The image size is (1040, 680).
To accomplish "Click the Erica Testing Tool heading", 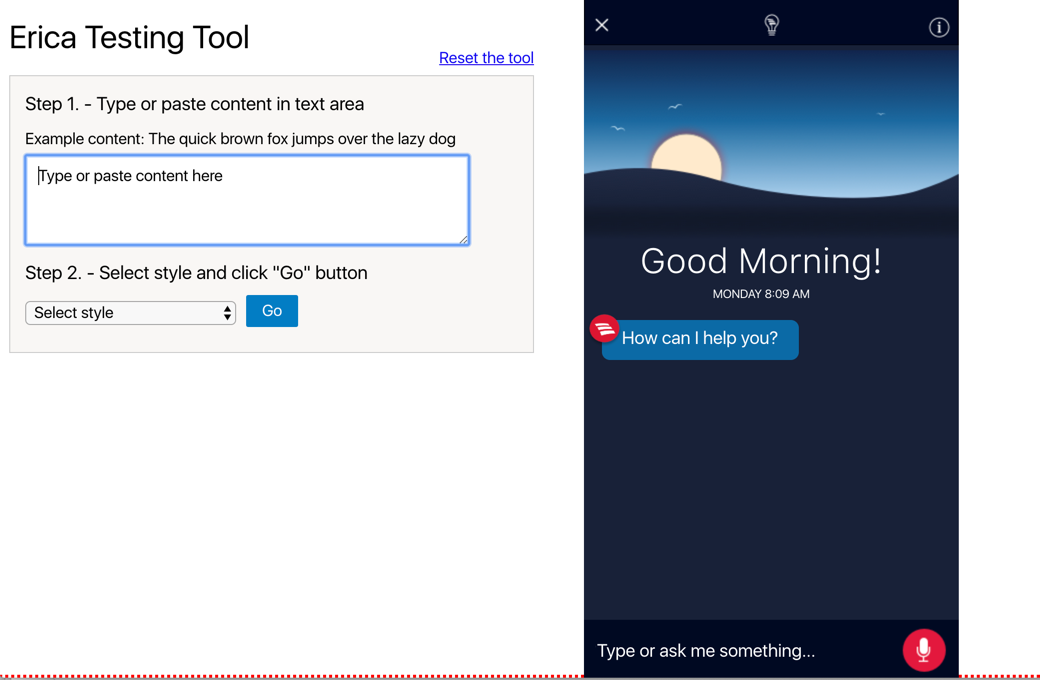I will 129,37.
